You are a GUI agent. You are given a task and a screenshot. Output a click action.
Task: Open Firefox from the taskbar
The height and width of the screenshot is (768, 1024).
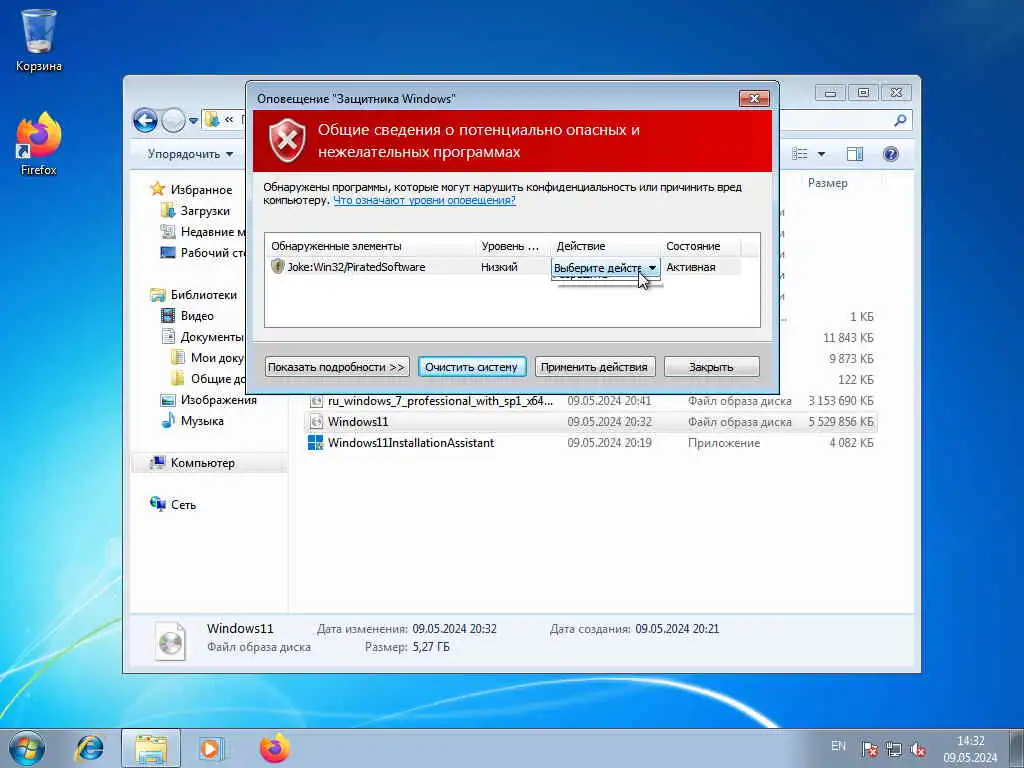pyautogui.click(x=274, y=748)
